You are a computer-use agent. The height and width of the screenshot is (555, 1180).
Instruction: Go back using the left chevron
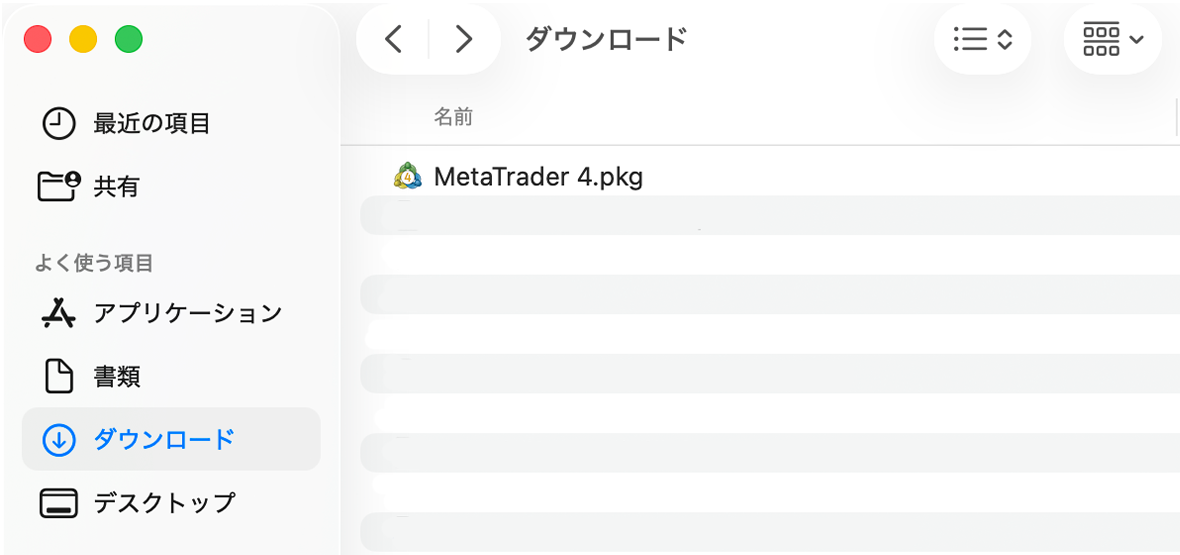pyautogui.click(x=394, y=39)
